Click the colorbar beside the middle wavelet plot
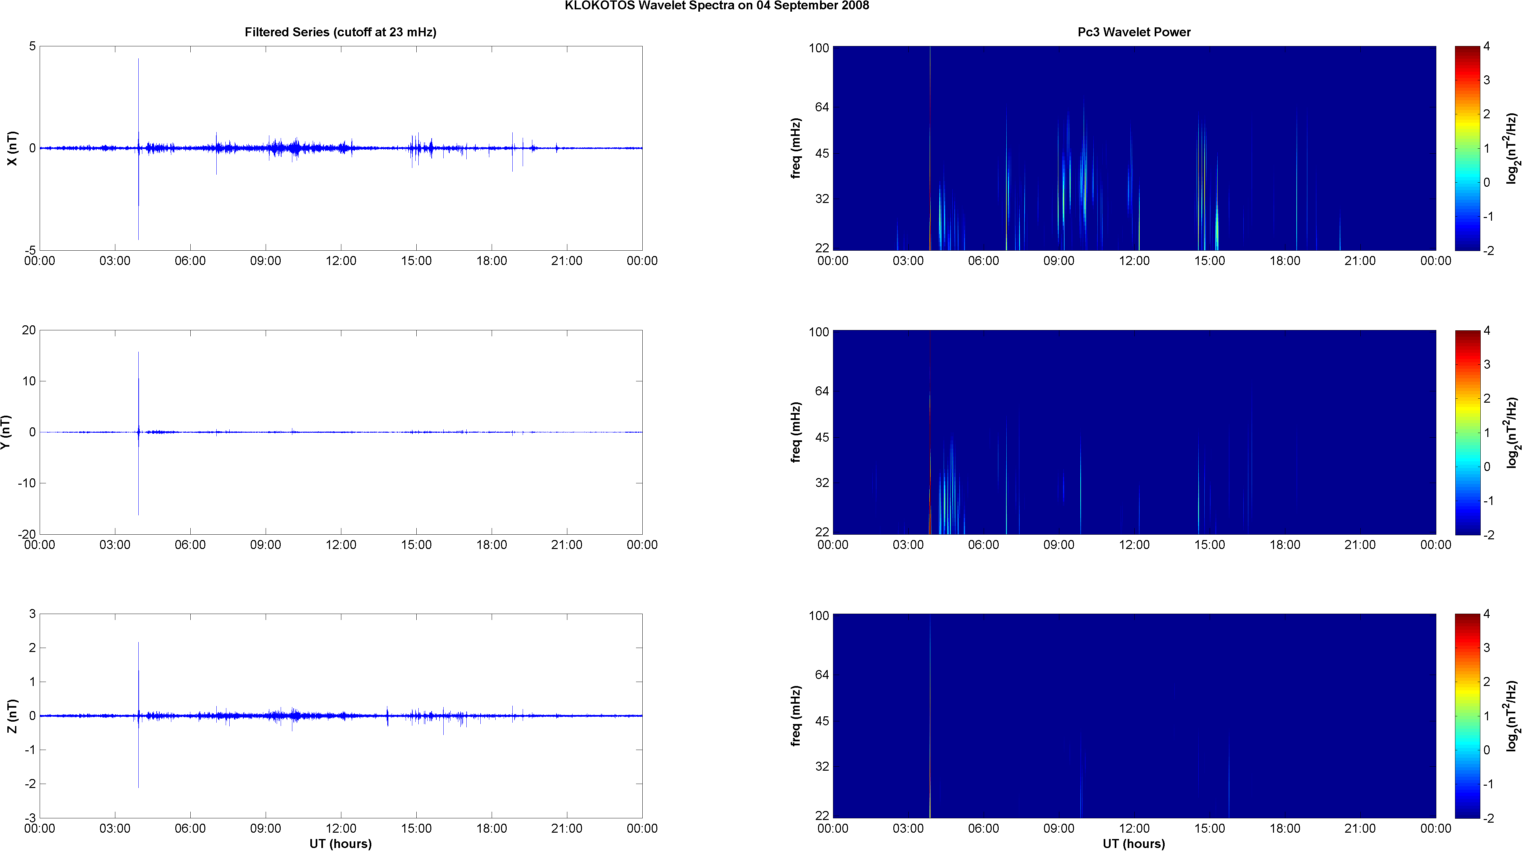The image size is (1522, 851). [x=1466, y=432]
